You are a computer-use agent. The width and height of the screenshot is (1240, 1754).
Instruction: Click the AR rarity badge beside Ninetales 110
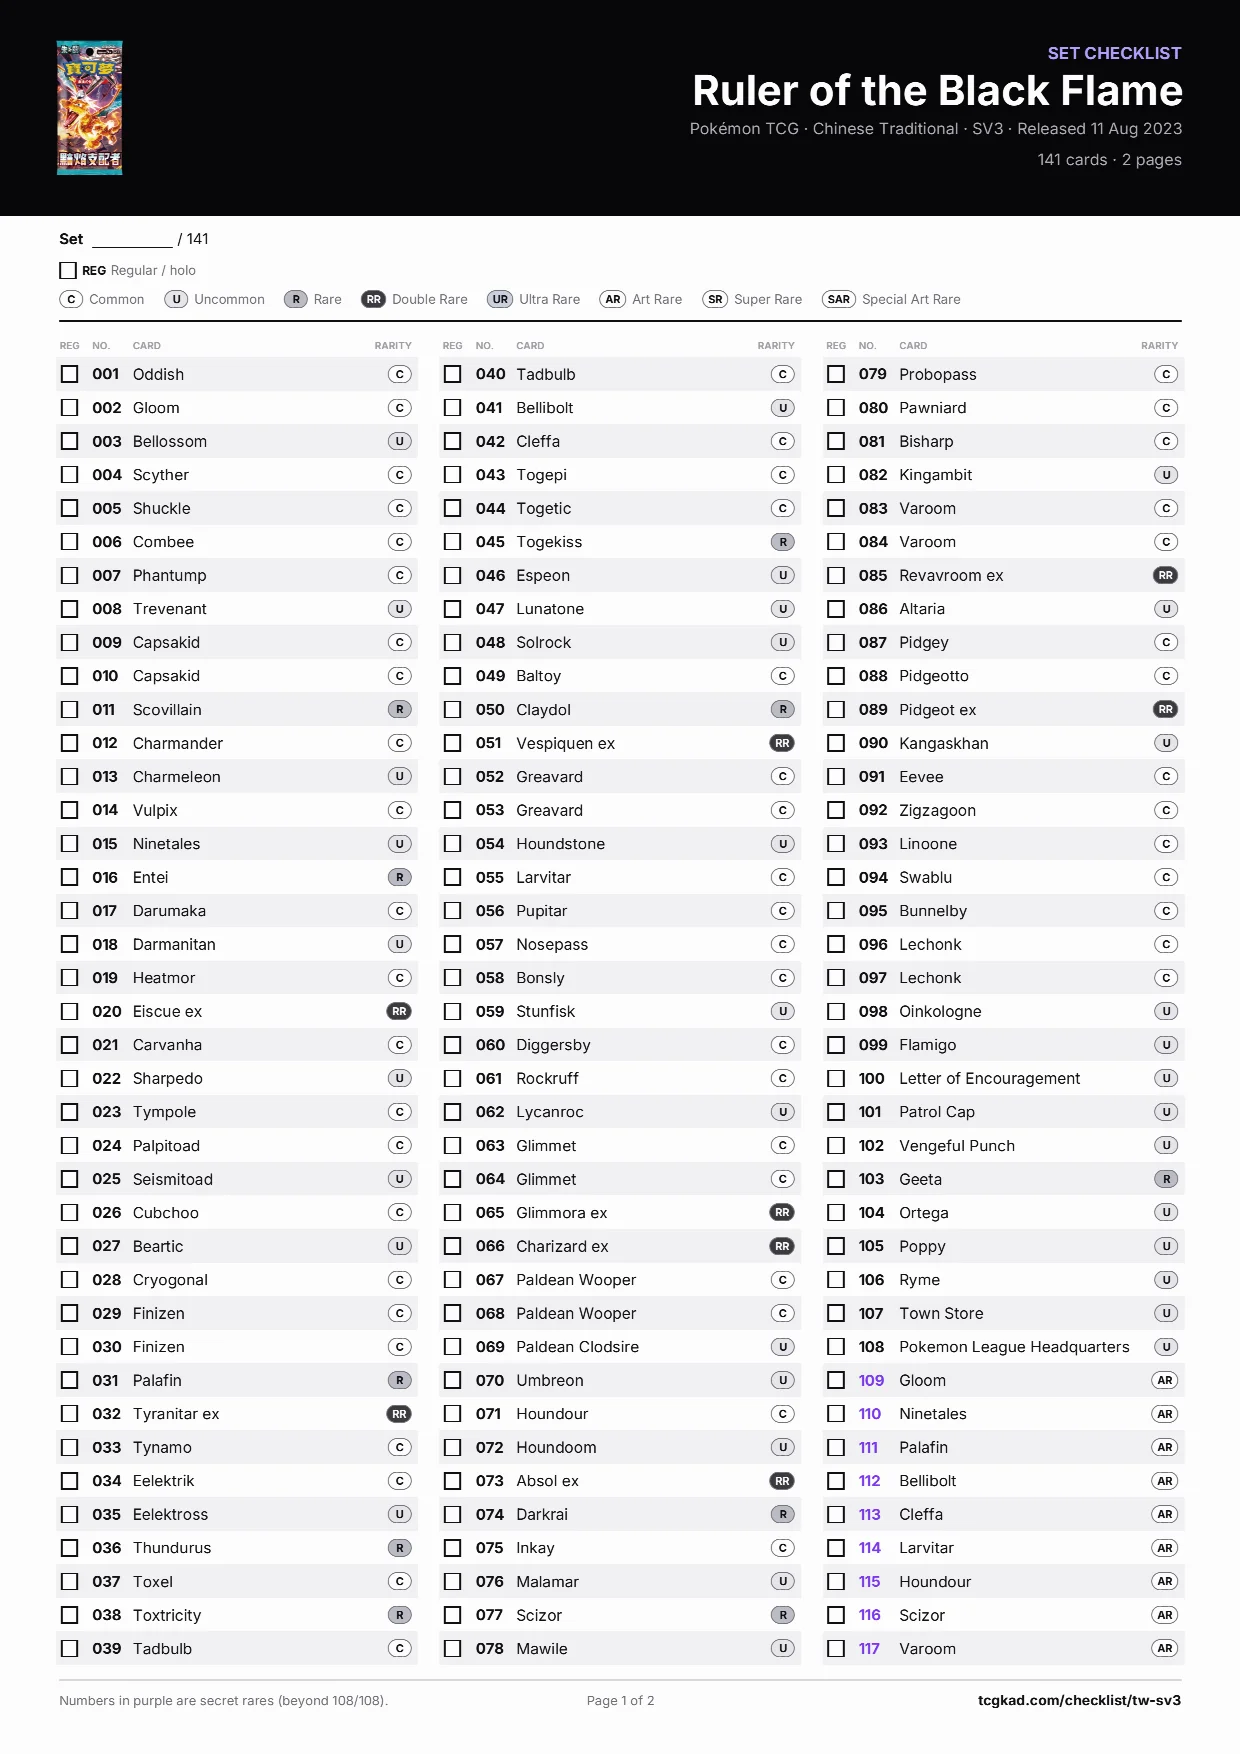[1165, 1414]
